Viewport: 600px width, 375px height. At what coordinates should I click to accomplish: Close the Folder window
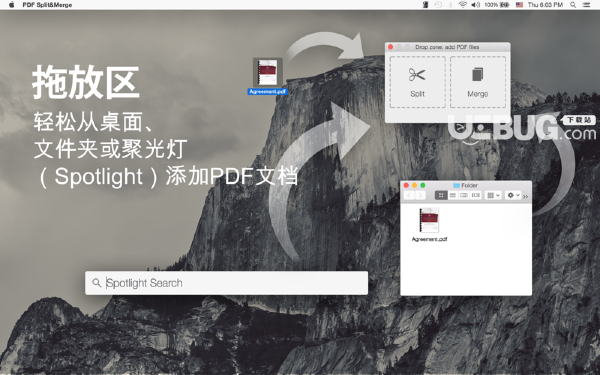pos(406,185)
